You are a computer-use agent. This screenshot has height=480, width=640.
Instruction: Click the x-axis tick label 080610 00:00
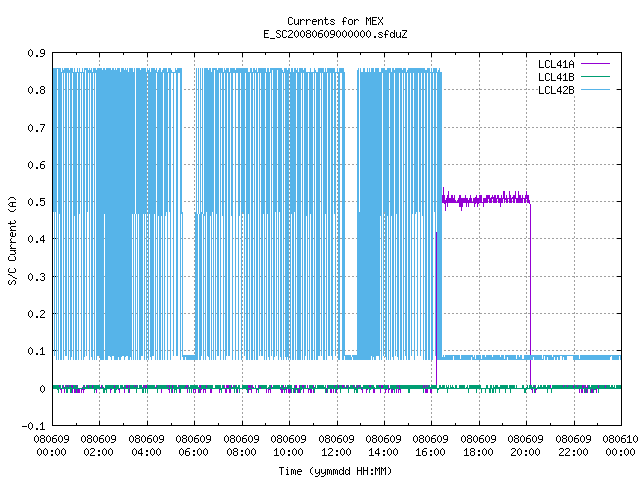(x=620, y=445)
